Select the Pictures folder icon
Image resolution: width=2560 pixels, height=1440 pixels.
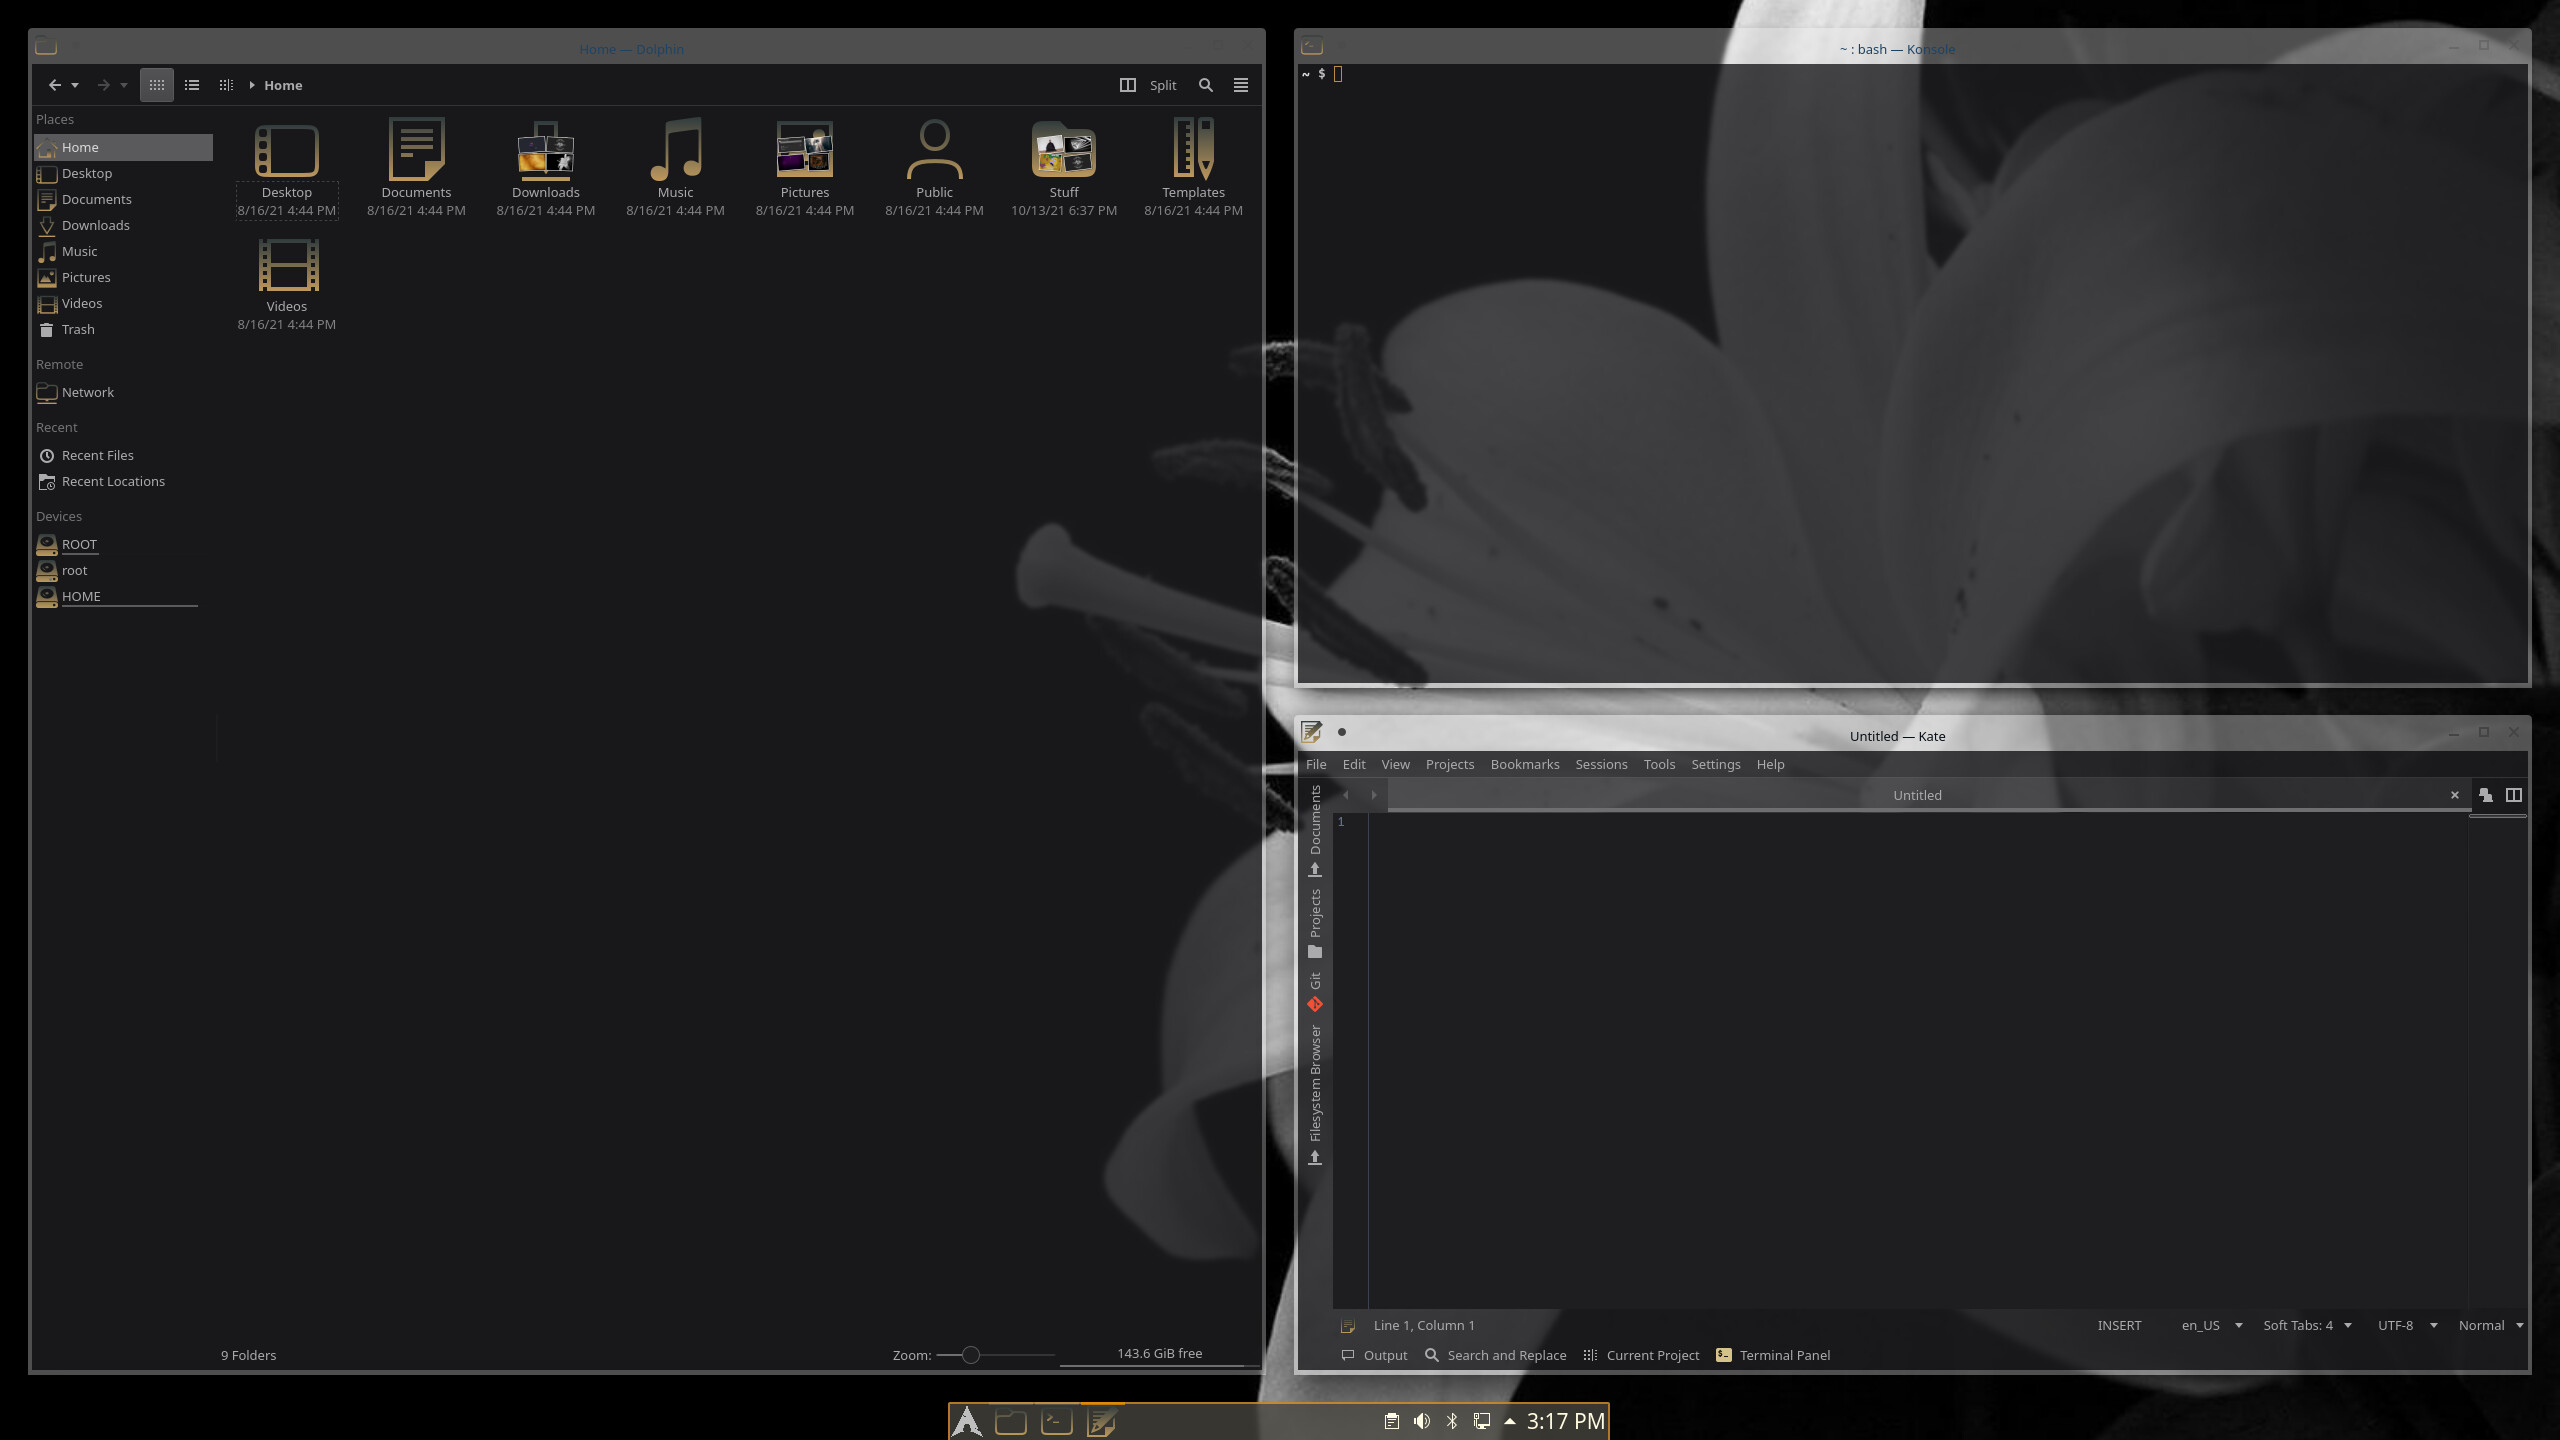point(805,151)
